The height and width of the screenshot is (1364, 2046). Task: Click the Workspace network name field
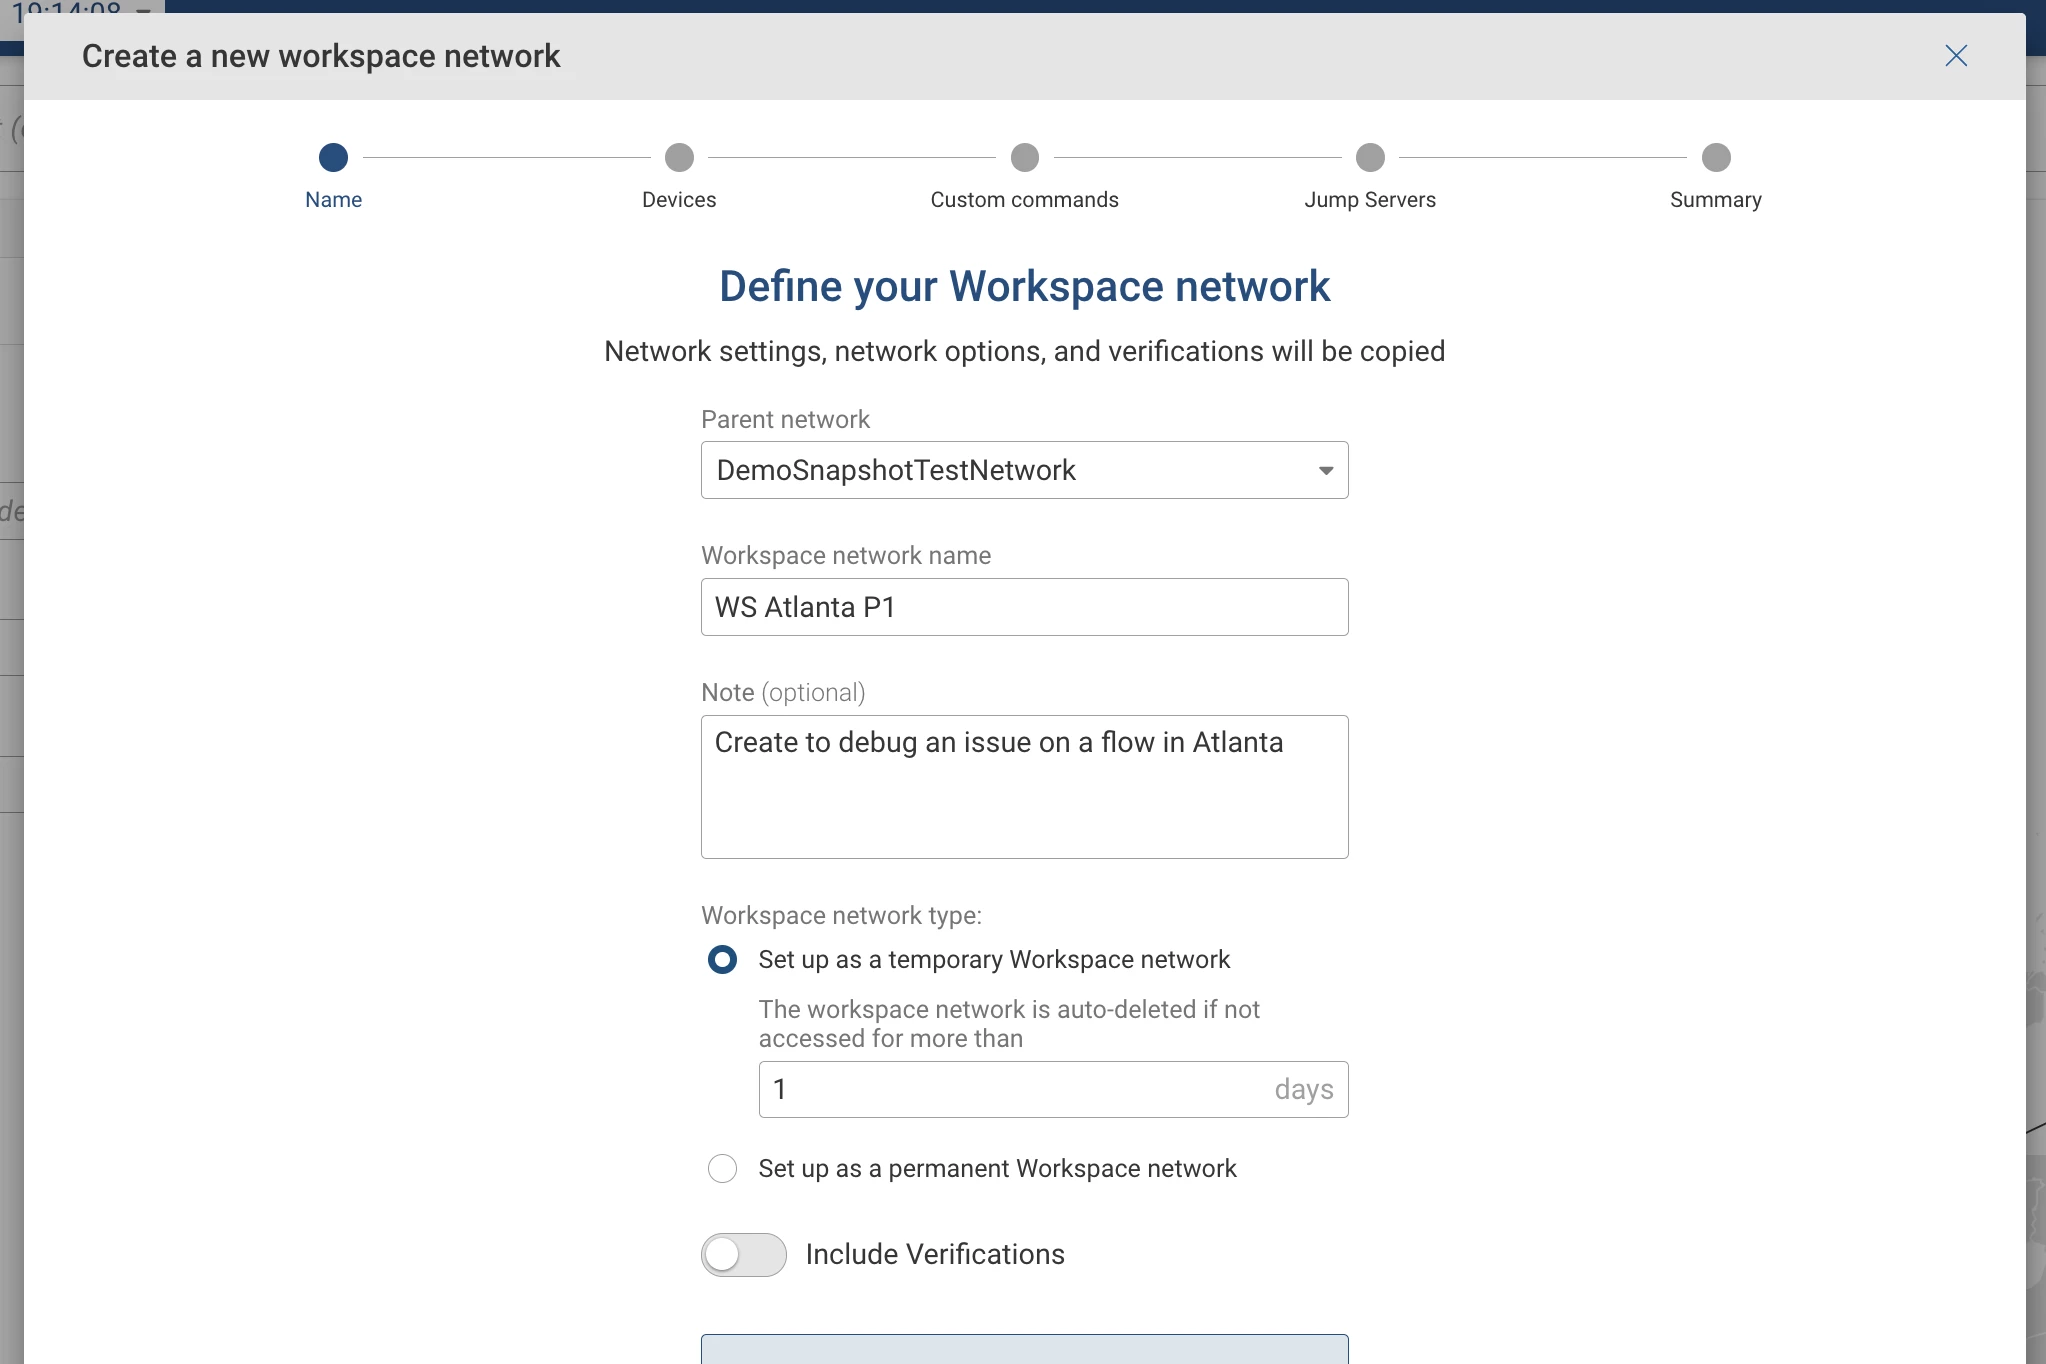coord(1024,608)
